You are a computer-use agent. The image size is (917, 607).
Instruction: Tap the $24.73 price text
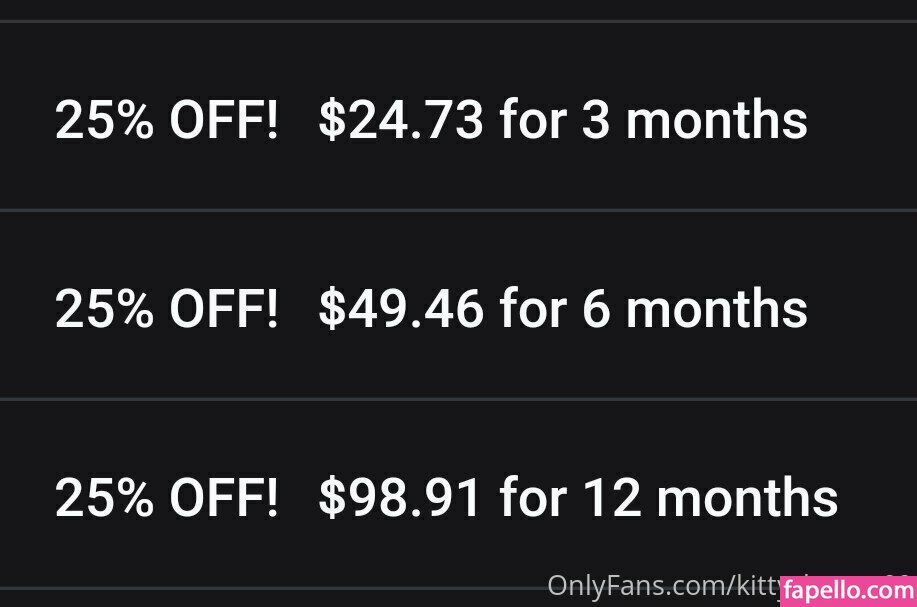[400, 121]
